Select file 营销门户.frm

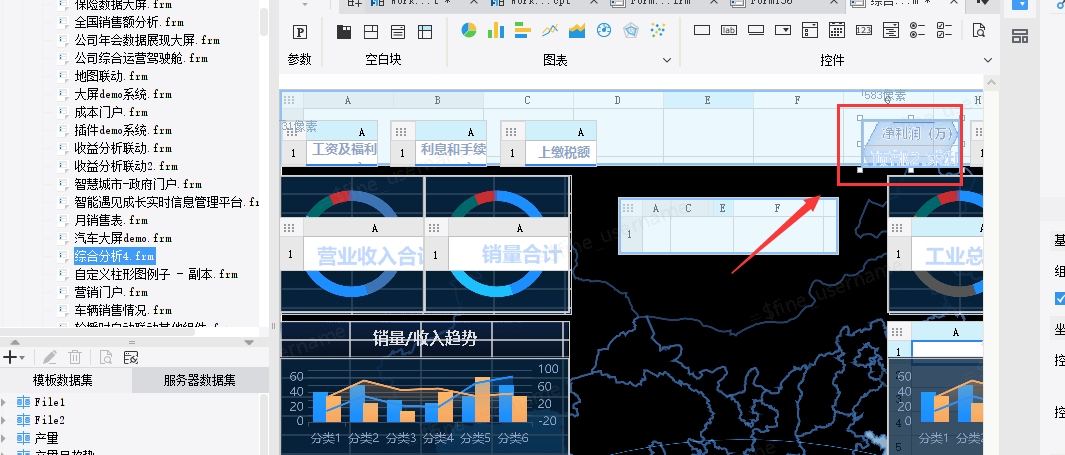click(x=111, y=292)
